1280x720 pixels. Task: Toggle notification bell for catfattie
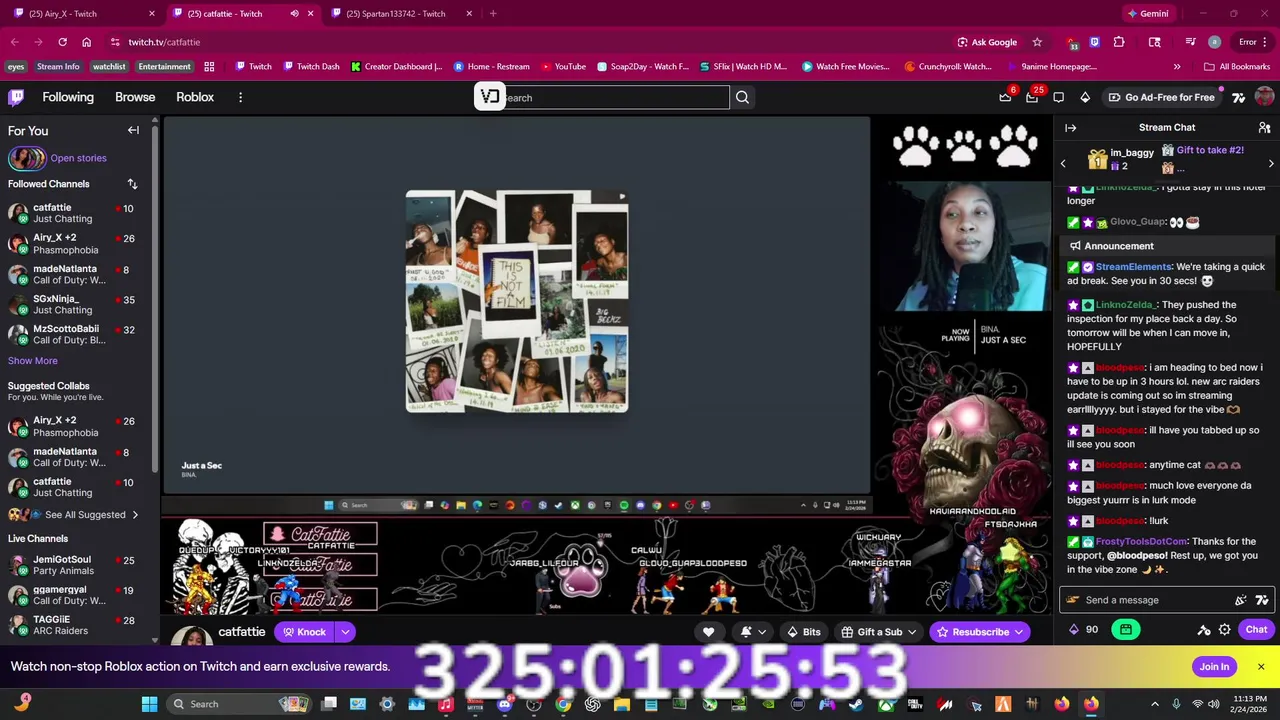[x=746, y=632]
